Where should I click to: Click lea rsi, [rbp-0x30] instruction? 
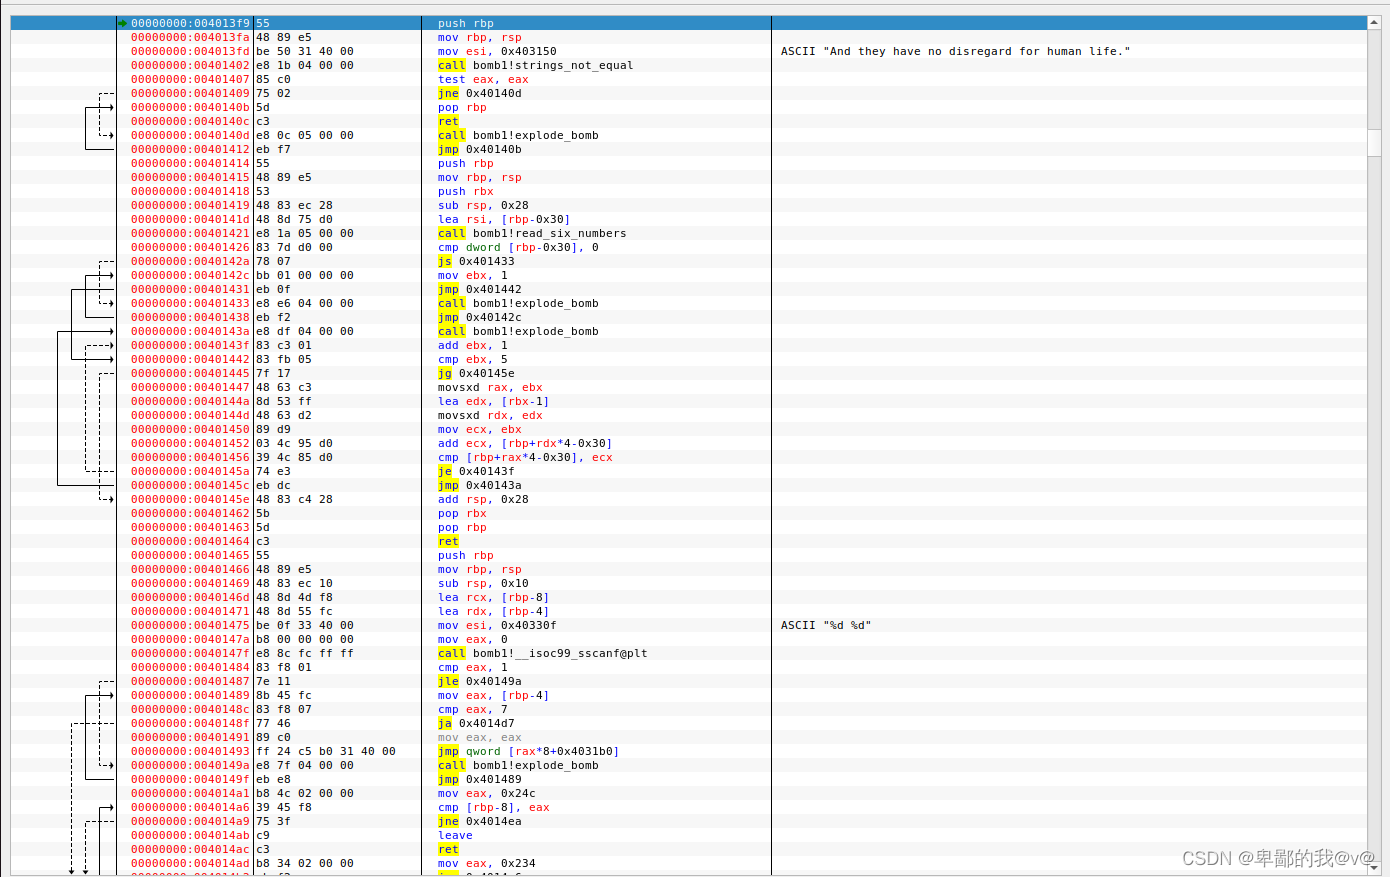coord(504,219)
